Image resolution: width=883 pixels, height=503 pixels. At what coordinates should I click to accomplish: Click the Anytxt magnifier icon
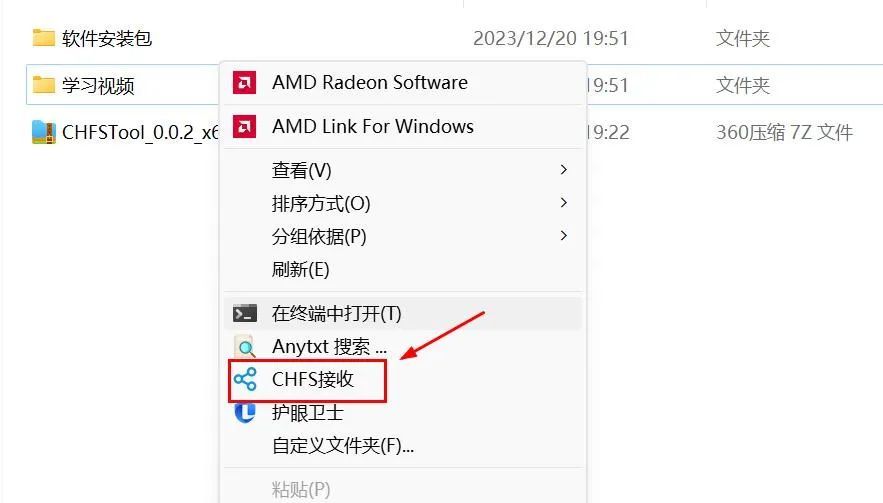click(x=245, y=347)
